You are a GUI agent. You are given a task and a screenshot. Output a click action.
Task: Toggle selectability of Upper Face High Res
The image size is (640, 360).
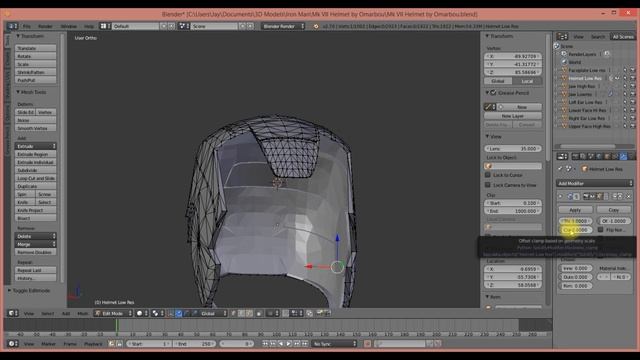(x=625, y=126)
